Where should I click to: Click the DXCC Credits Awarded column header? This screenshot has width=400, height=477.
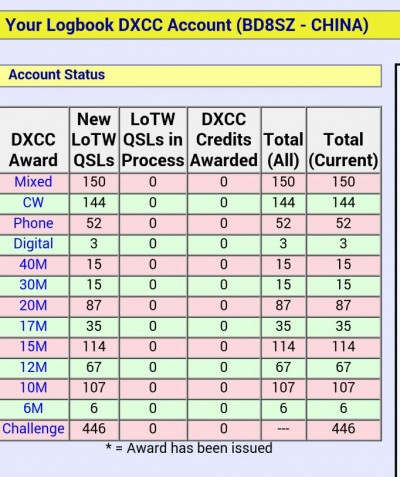tap(224, 140)
